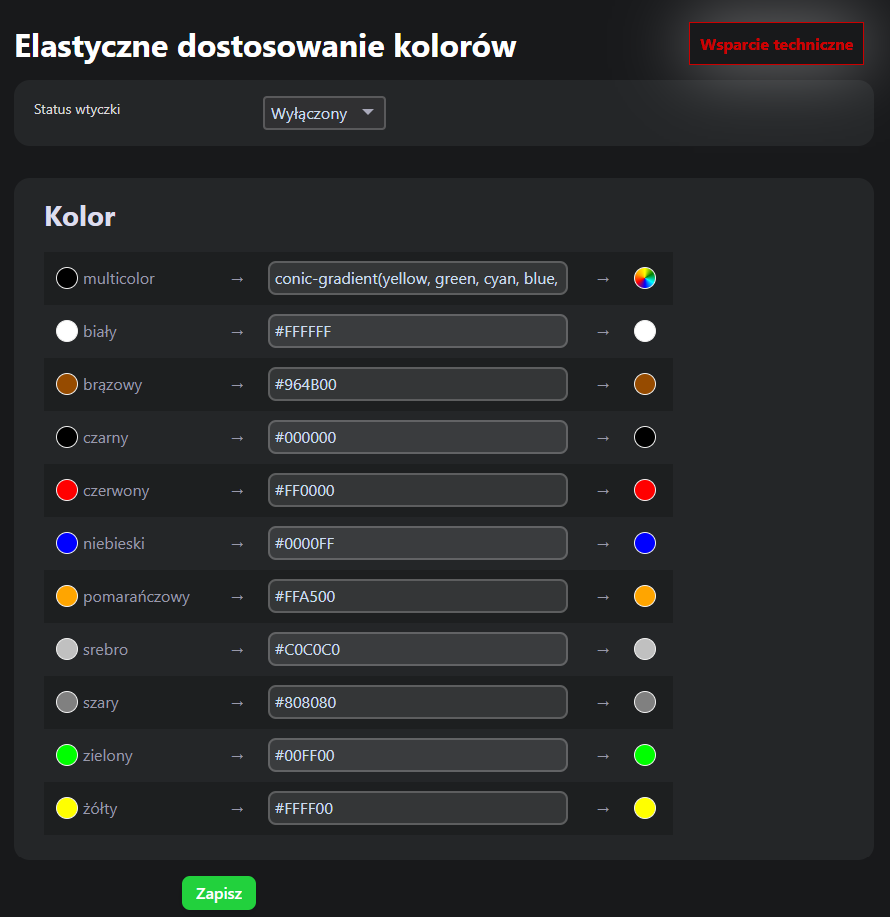Click the zielony #00FF00 input field

click(417, 755)
